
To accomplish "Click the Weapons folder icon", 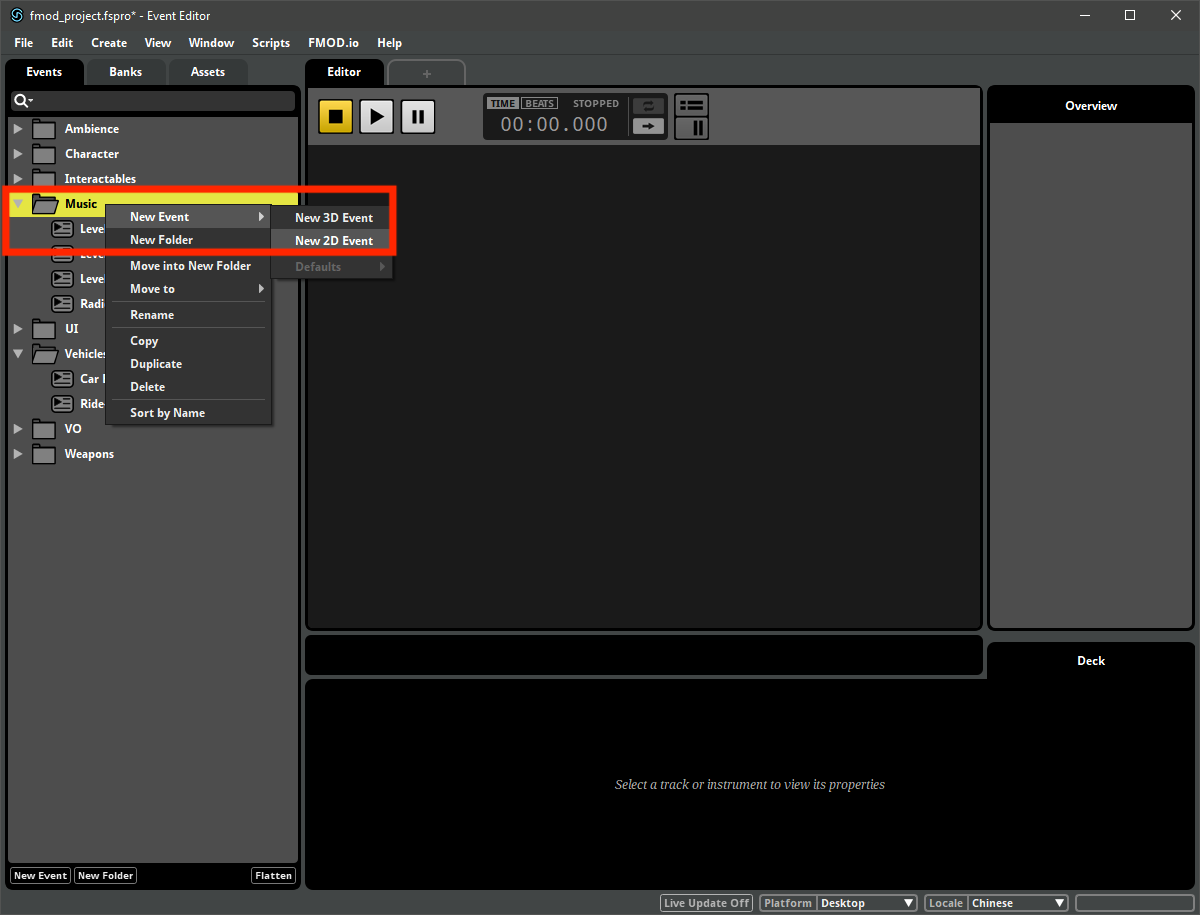I will coord(44,453).
